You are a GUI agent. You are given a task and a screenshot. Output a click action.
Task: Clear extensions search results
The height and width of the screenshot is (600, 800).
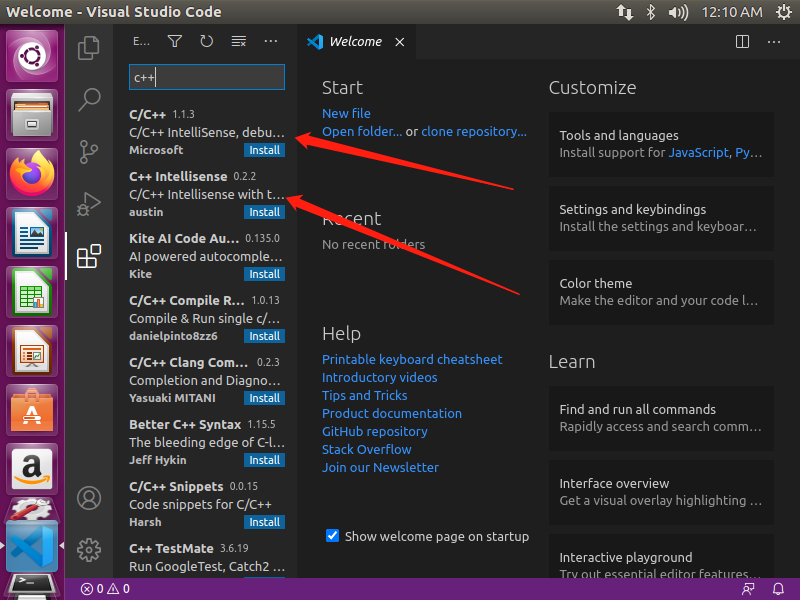click(238, 41)
